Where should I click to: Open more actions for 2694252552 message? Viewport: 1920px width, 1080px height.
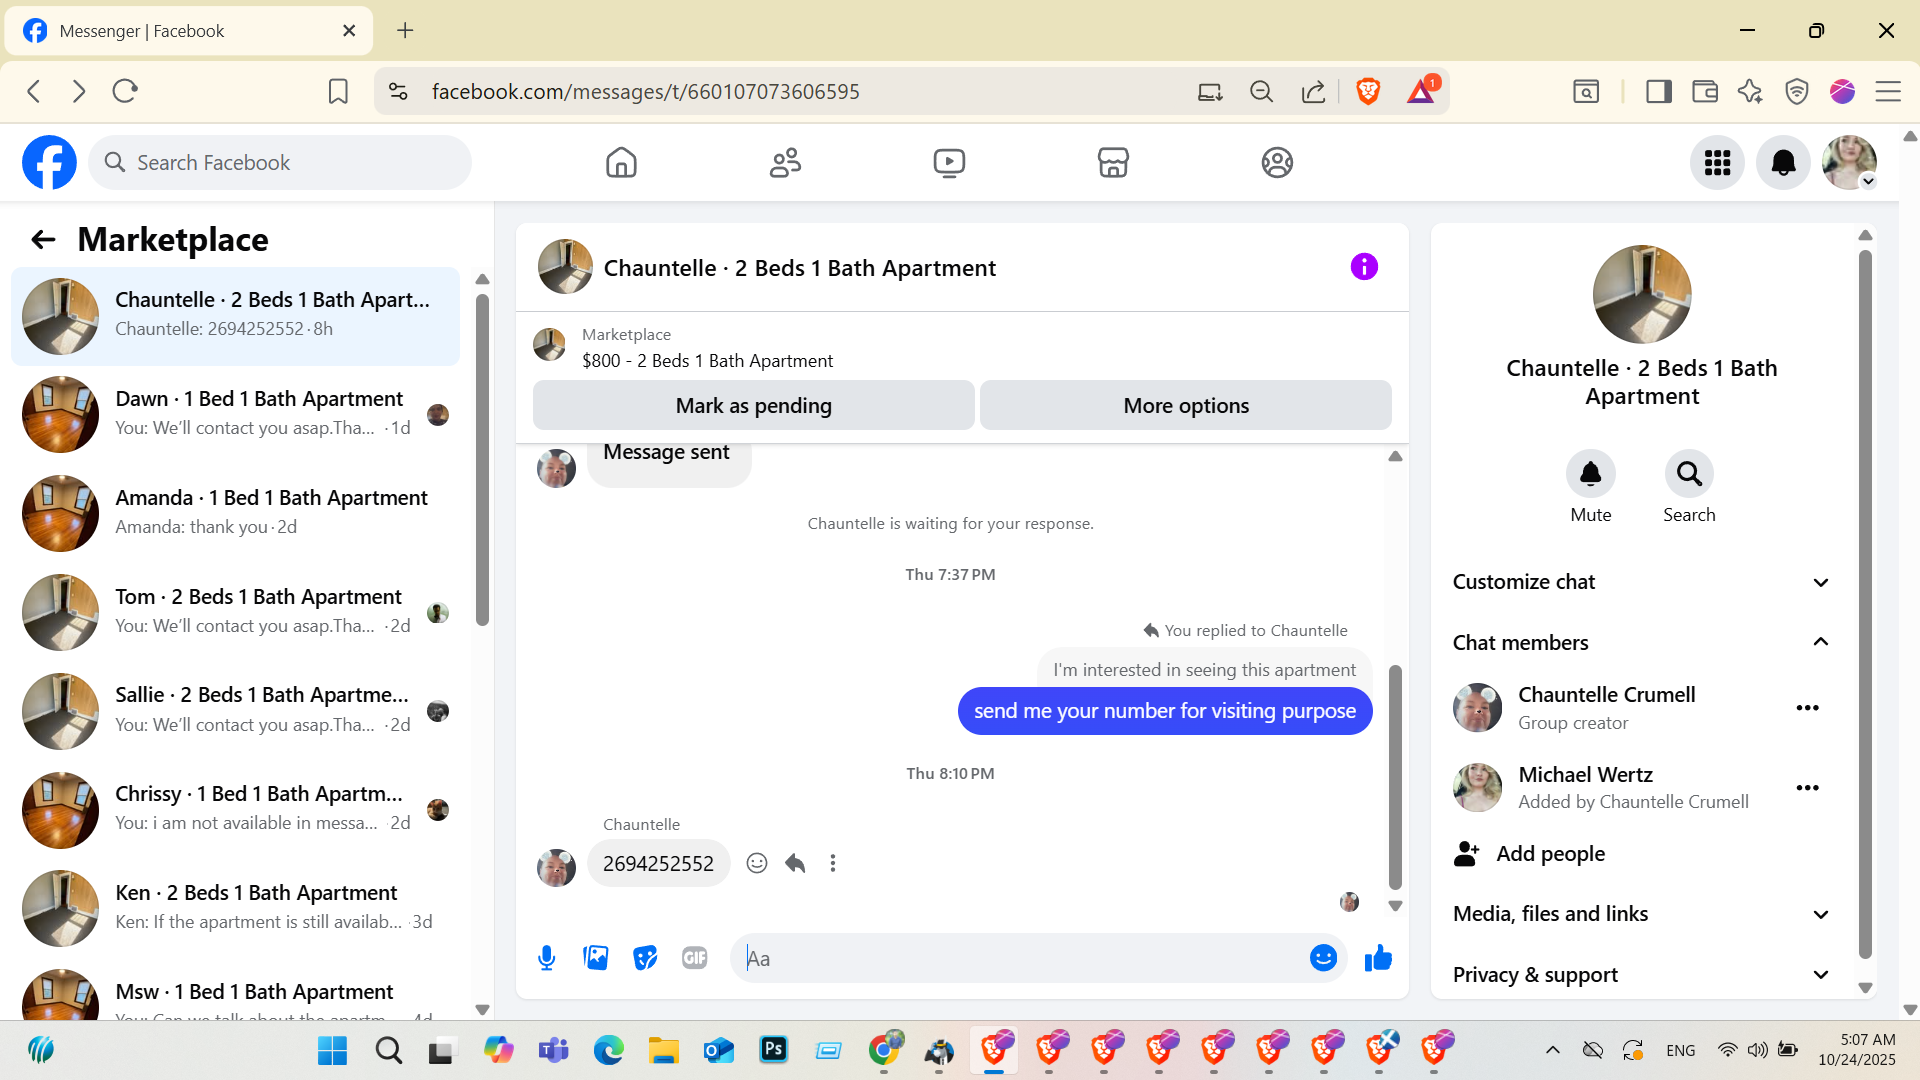point(833,863)
